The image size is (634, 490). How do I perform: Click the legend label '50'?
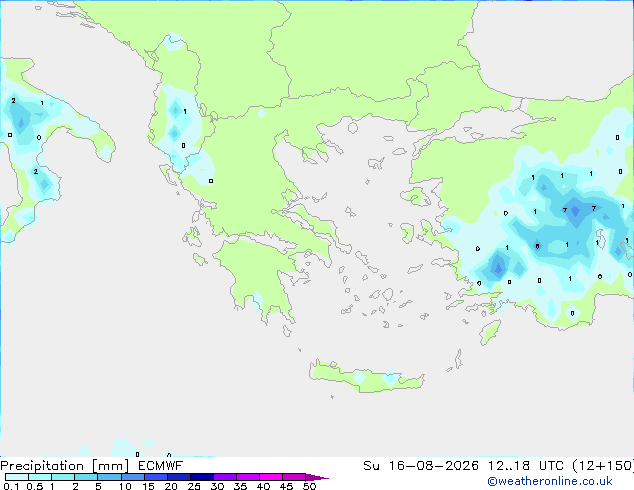309,486
